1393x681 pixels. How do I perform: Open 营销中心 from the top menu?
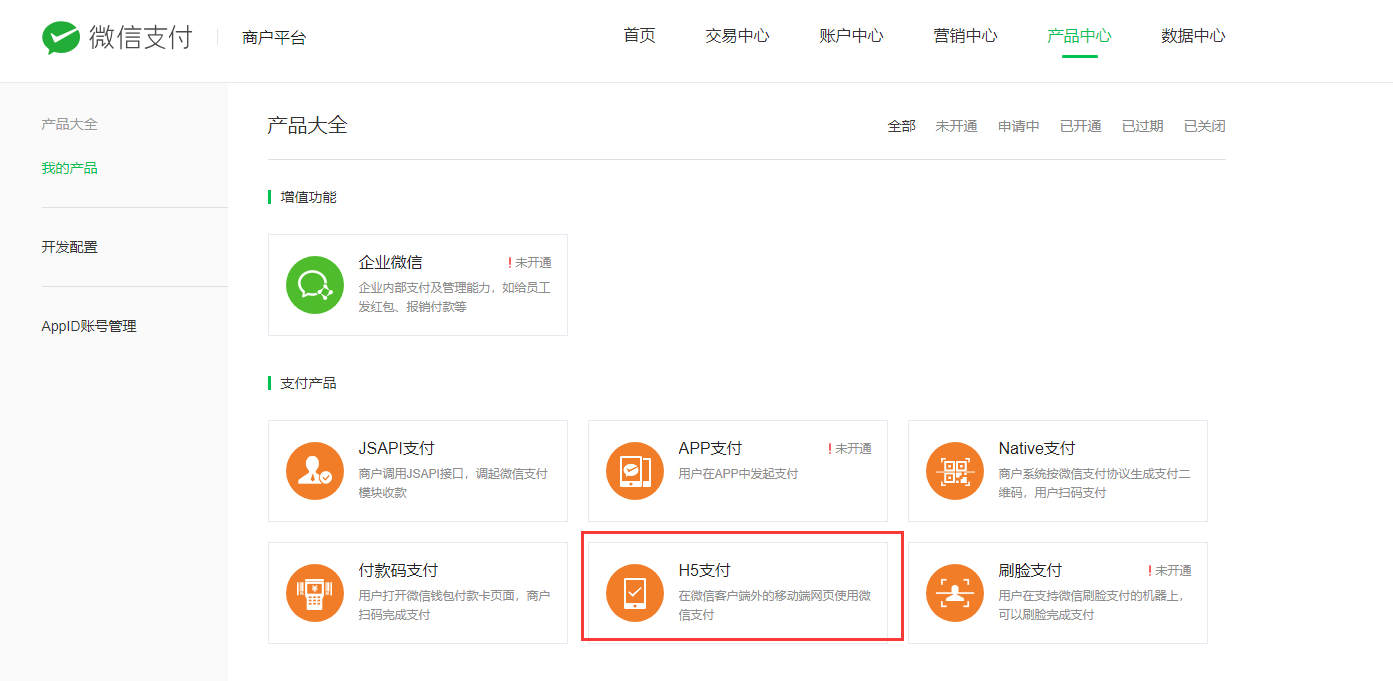point(965,36)
